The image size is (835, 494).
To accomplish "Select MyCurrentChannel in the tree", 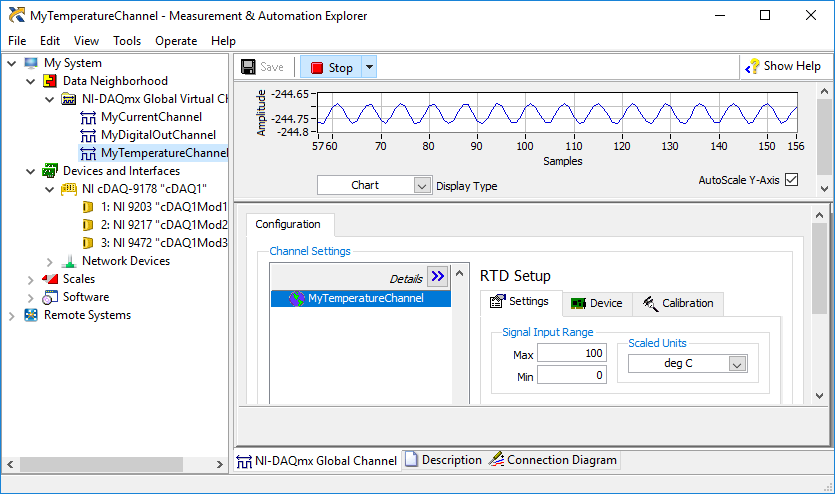I will click(151, 117).
